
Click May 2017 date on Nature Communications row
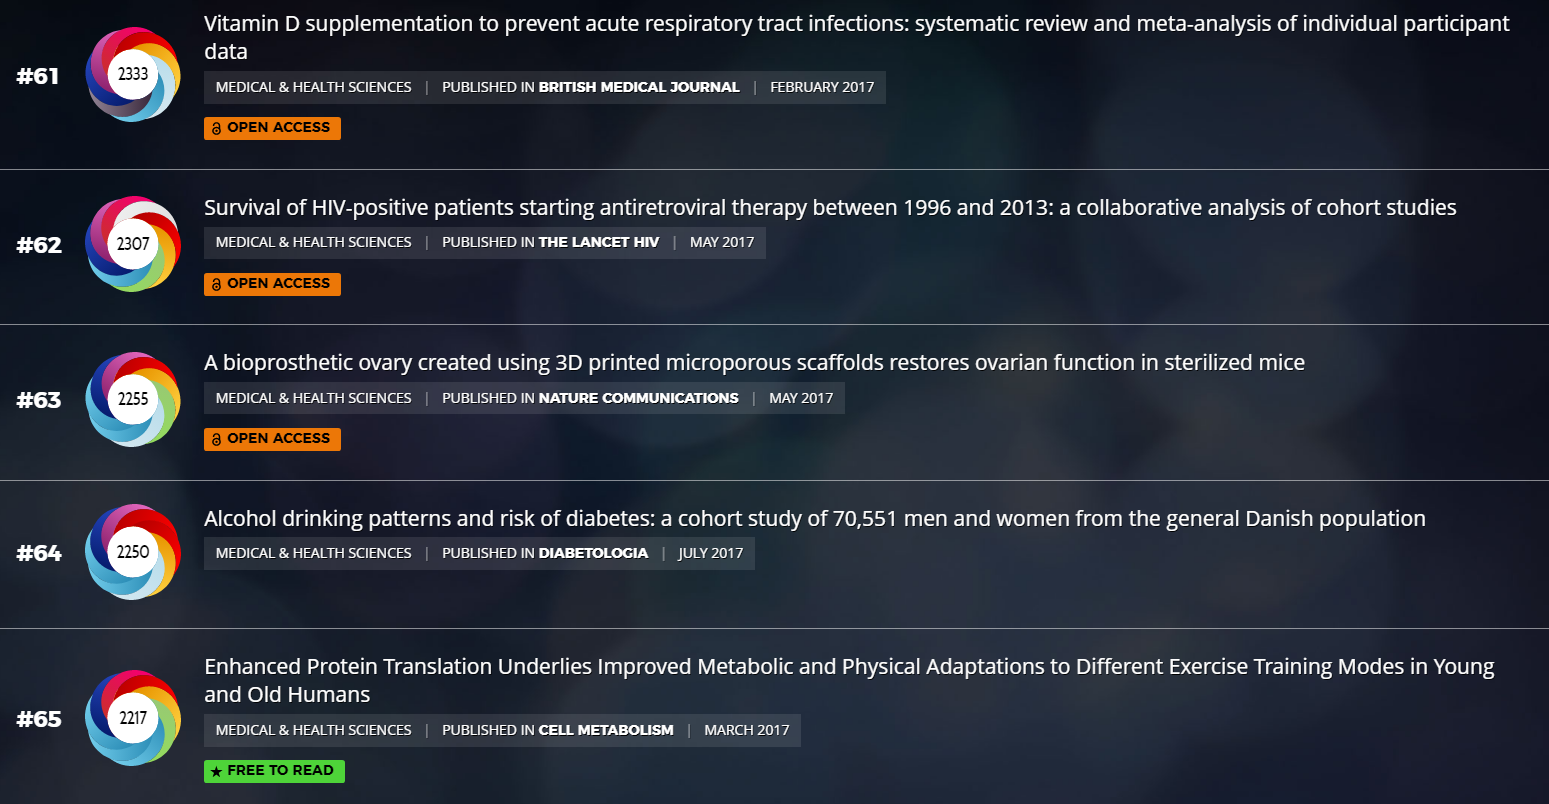(801, 398)
